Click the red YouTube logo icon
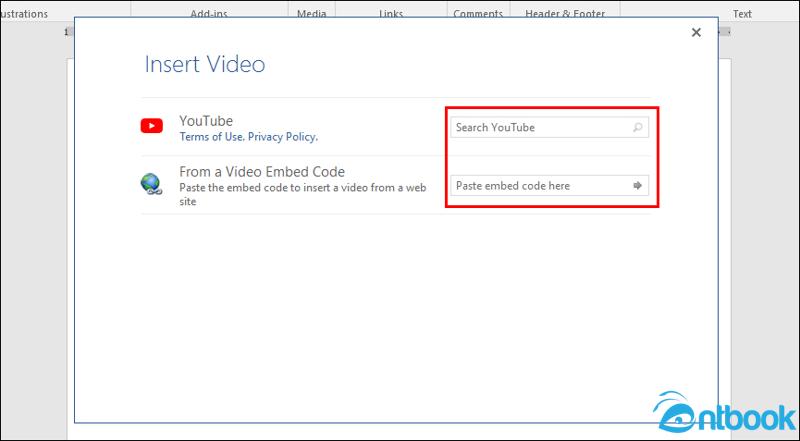Viewport: 800px width, 441px height. [152, 126]
